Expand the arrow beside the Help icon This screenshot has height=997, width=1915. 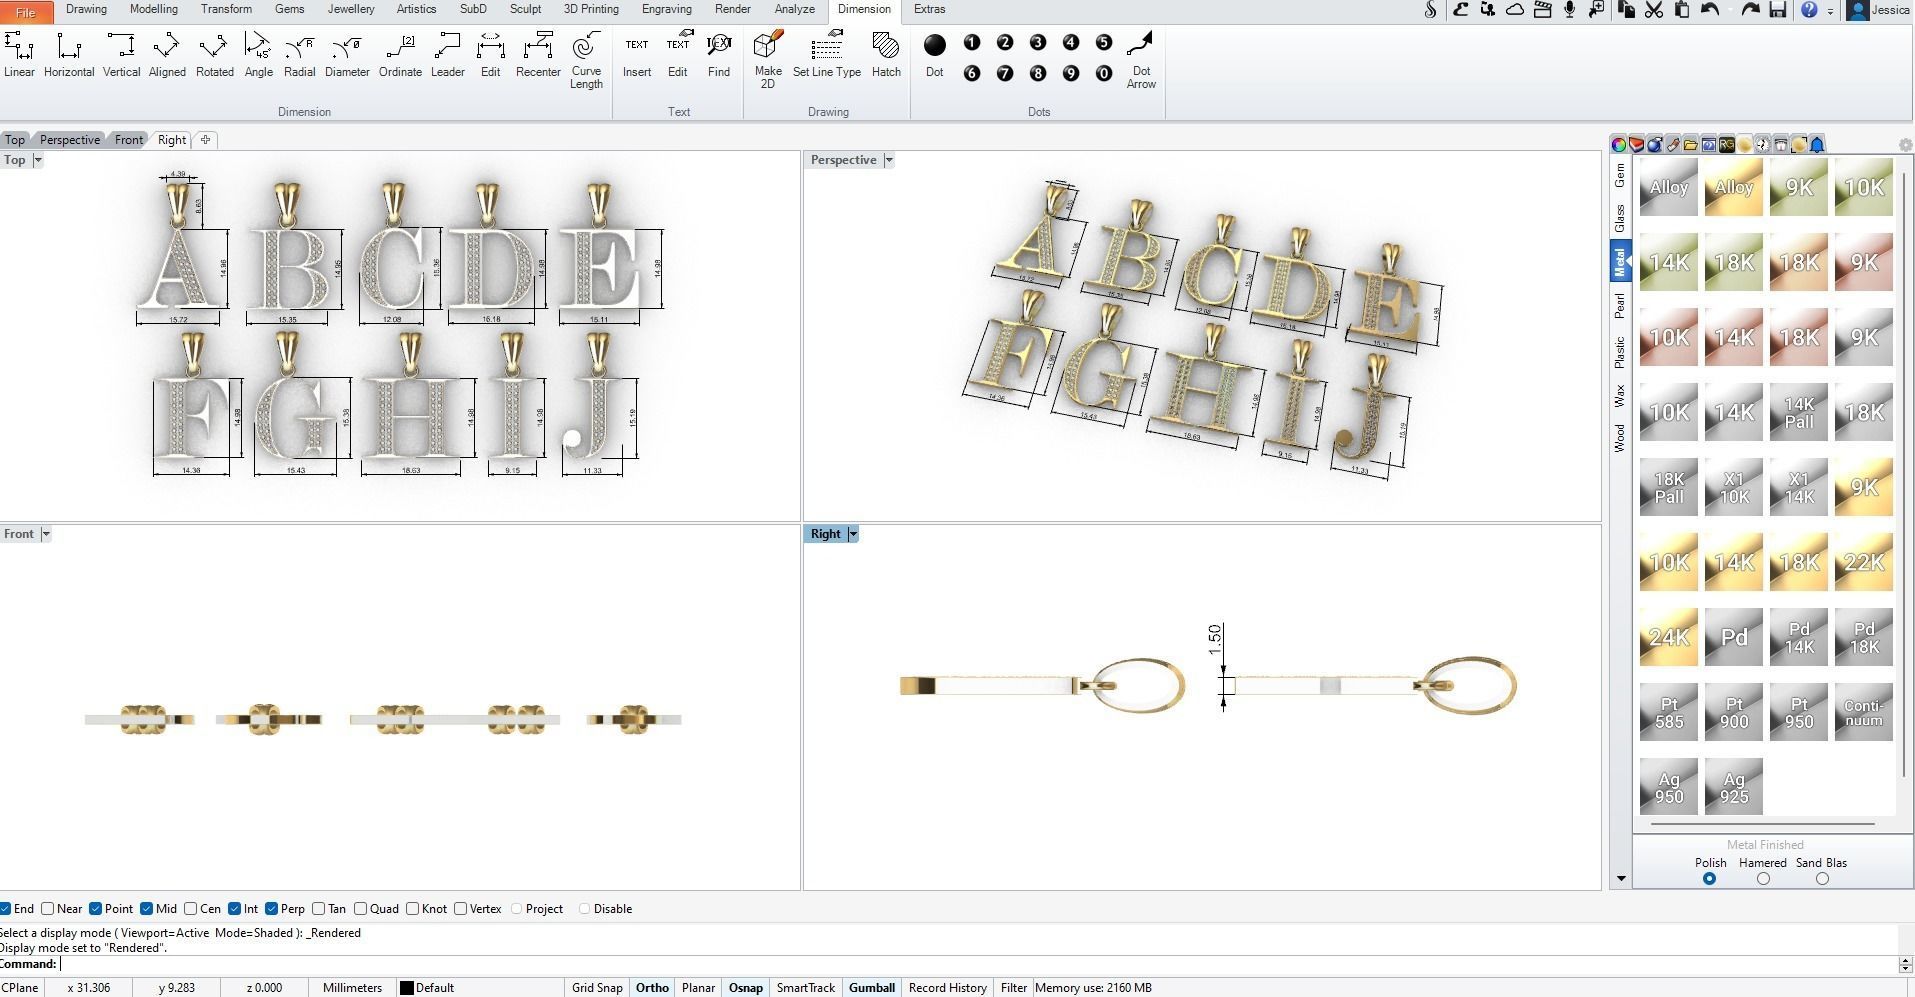point(1830,11)
